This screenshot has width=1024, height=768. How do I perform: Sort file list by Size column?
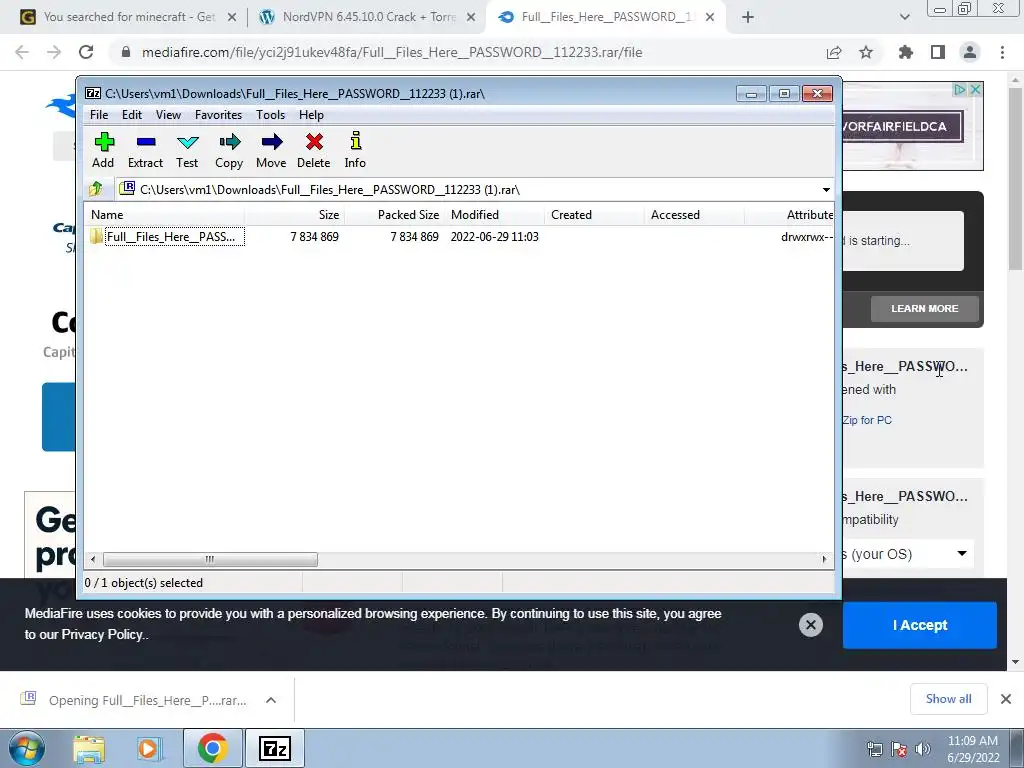coord(295,215)
